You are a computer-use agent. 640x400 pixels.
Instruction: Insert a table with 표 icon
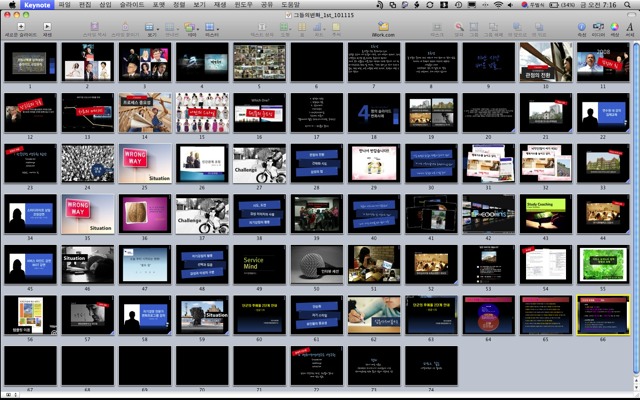302,27
